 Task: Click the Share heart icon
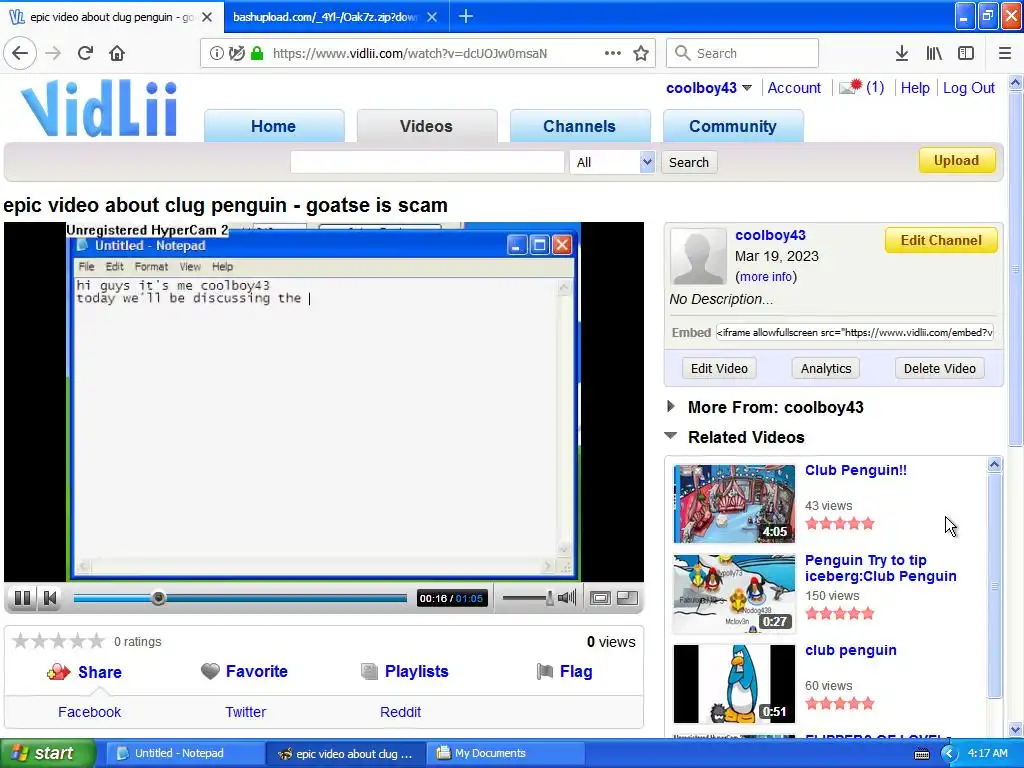pos(58,671)
